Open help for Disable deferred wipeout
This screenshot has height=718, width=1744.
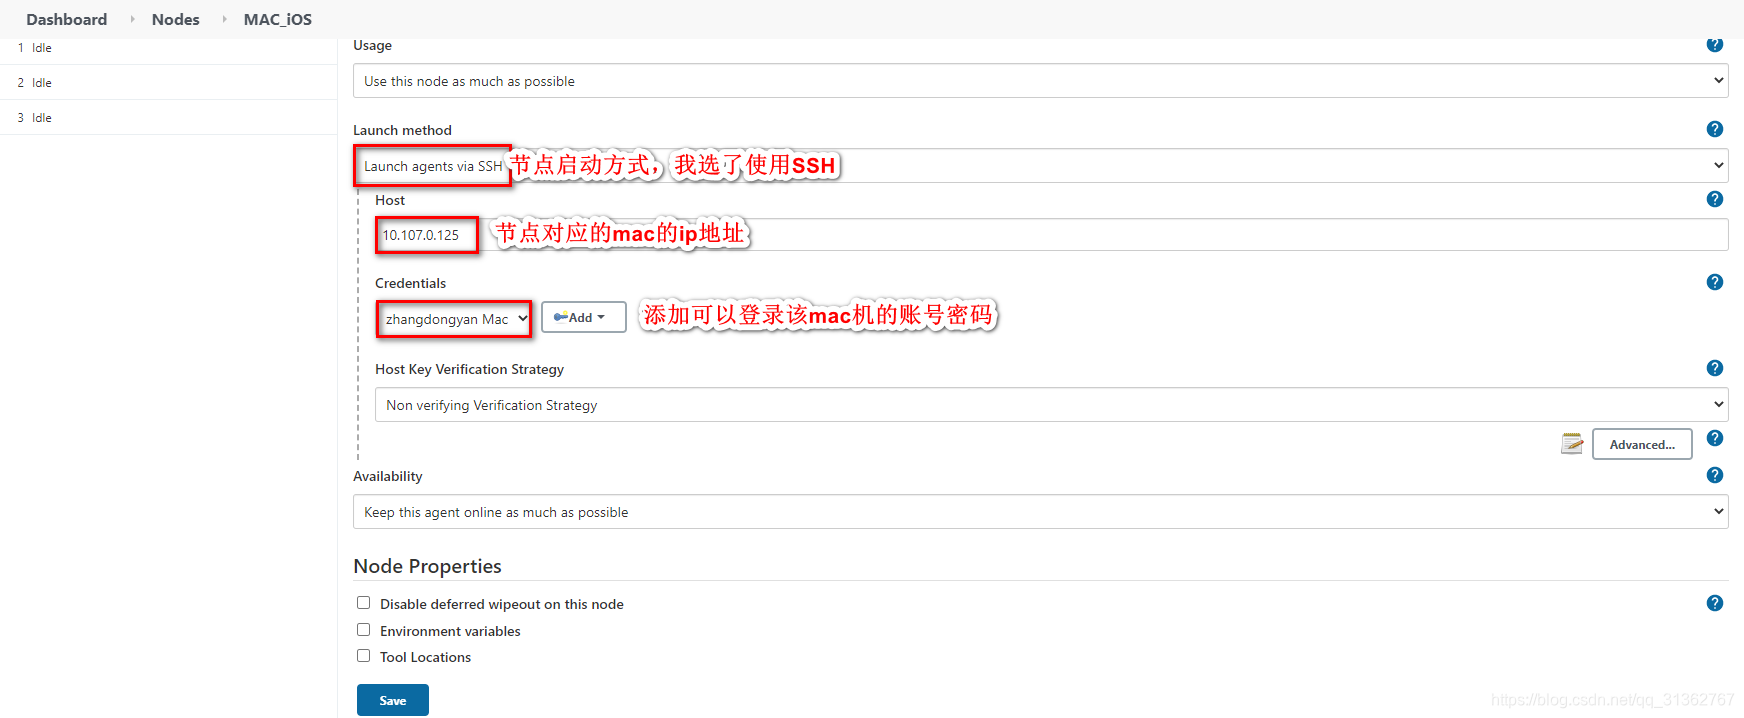1714,603
